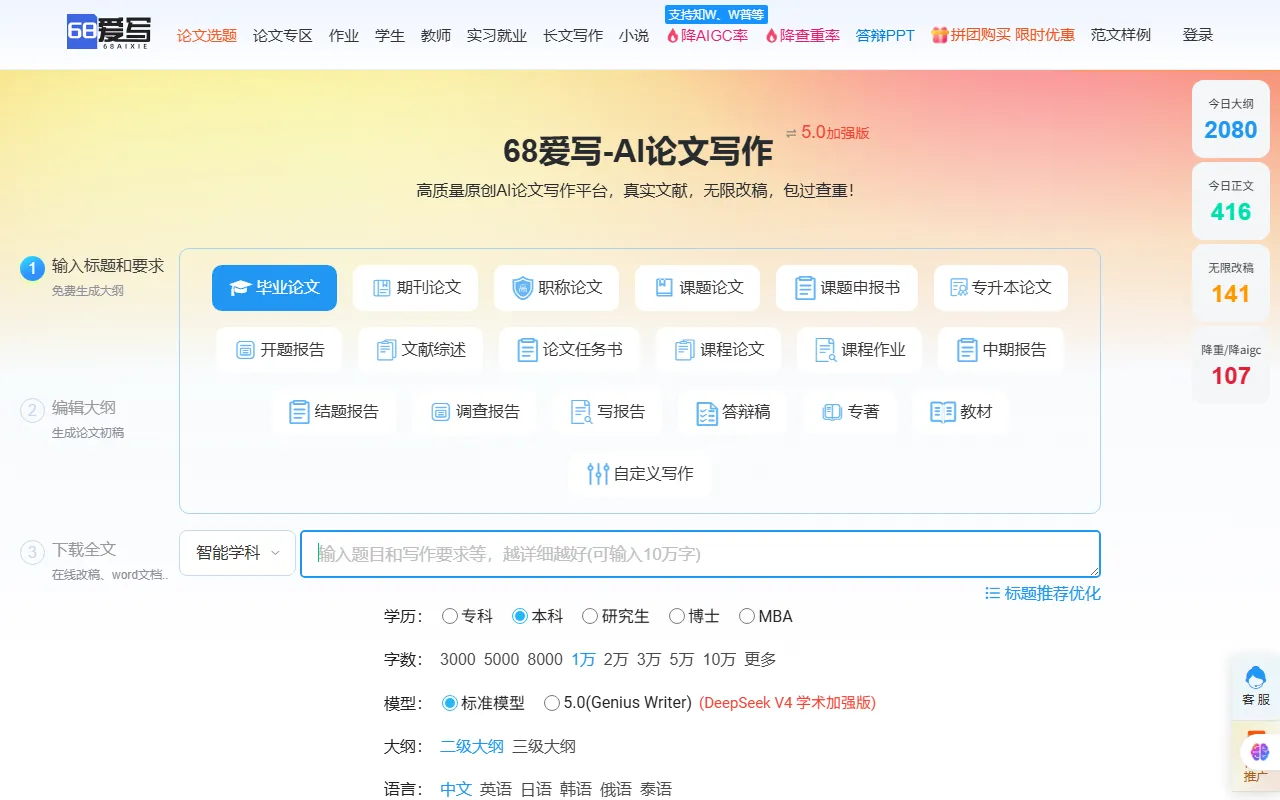Open the 范文样例 menu item

1121,35
